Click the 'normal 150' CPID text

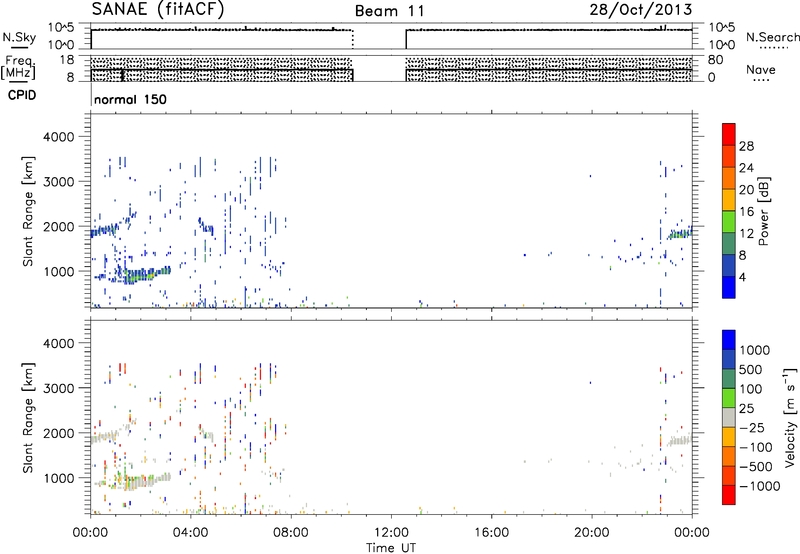[130, 99]
